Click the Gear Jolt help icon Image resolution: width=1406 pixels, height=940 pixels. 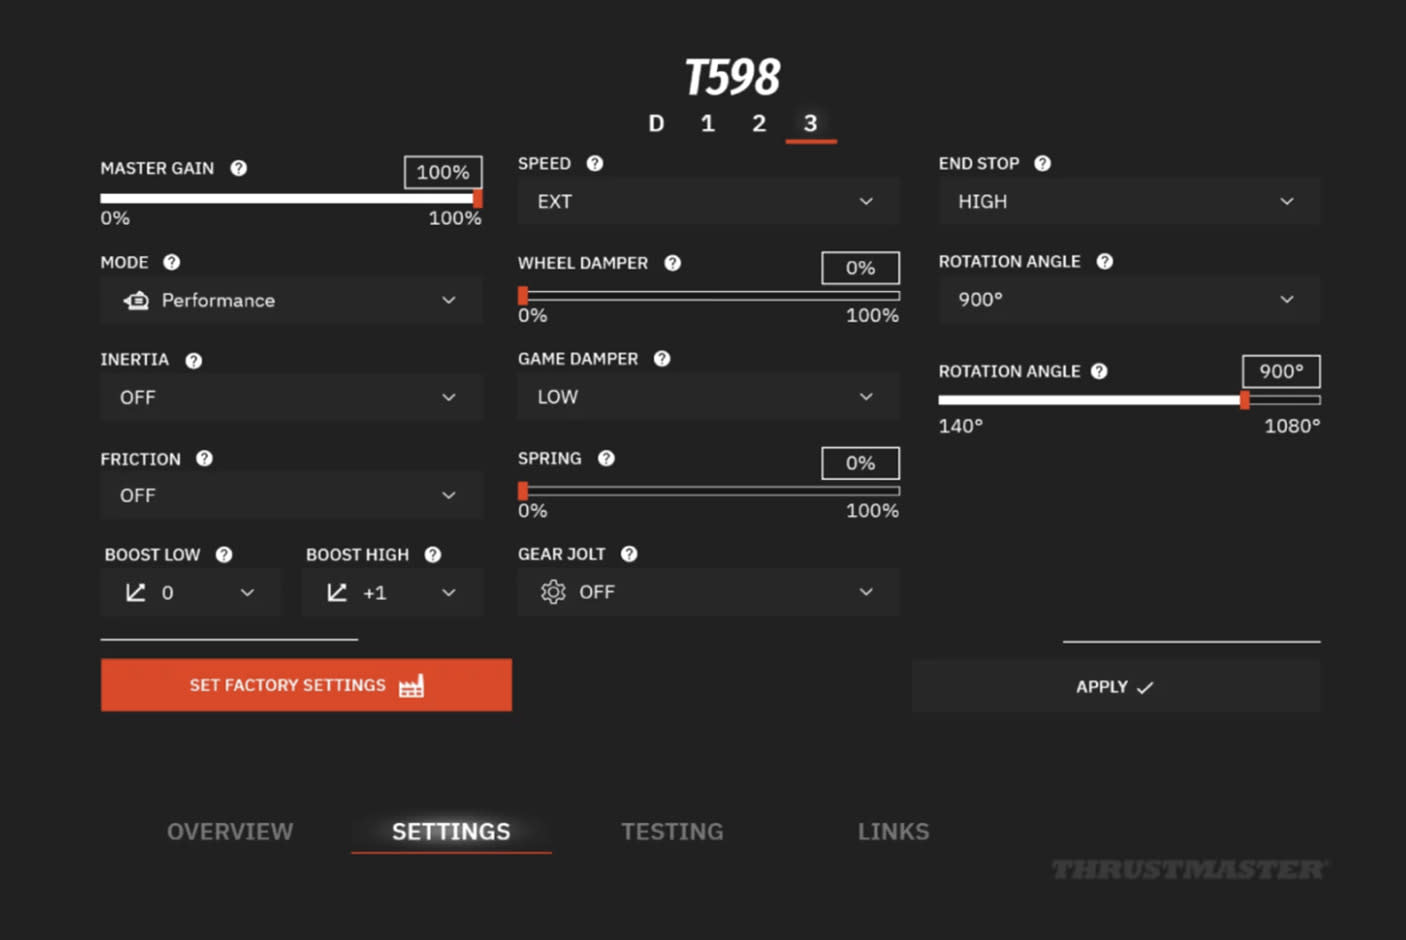click(x=629, y=554)
